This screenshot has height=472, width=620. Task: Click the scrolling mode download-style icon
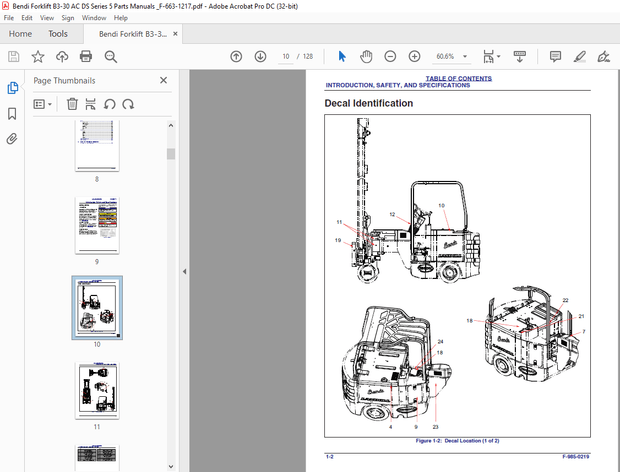[520, 57]
